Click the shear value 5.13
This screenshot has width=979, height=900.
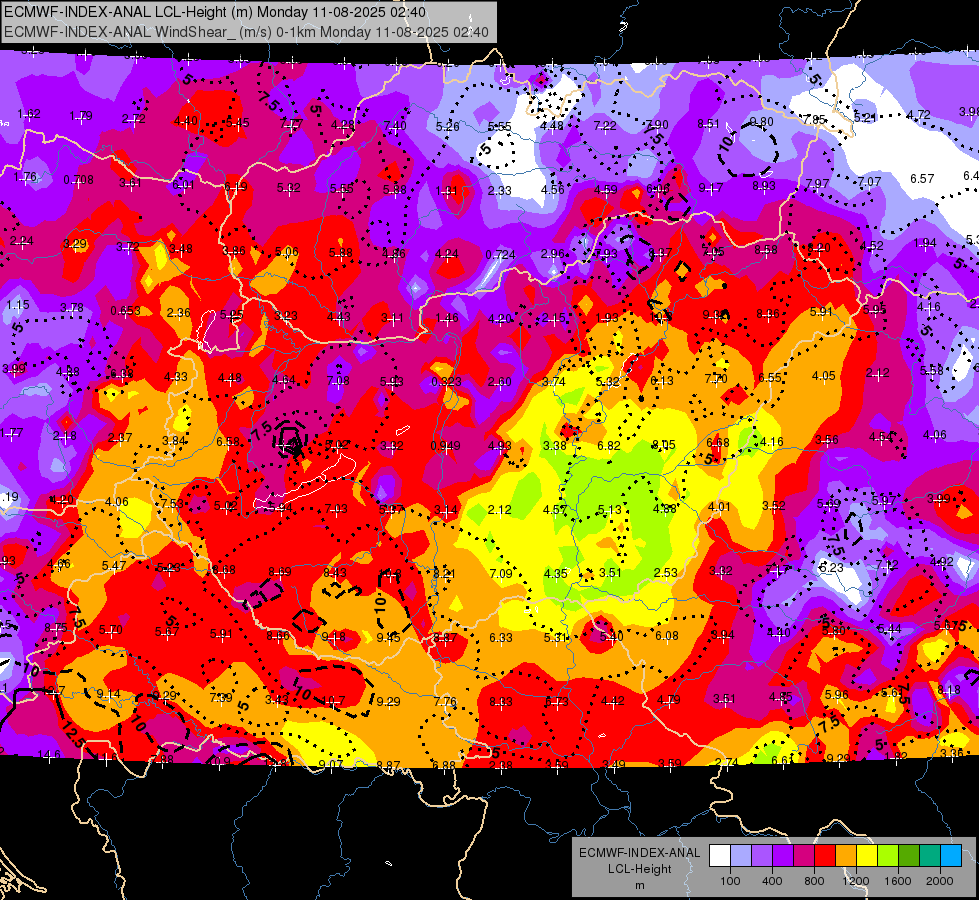(x=609, y=510)
